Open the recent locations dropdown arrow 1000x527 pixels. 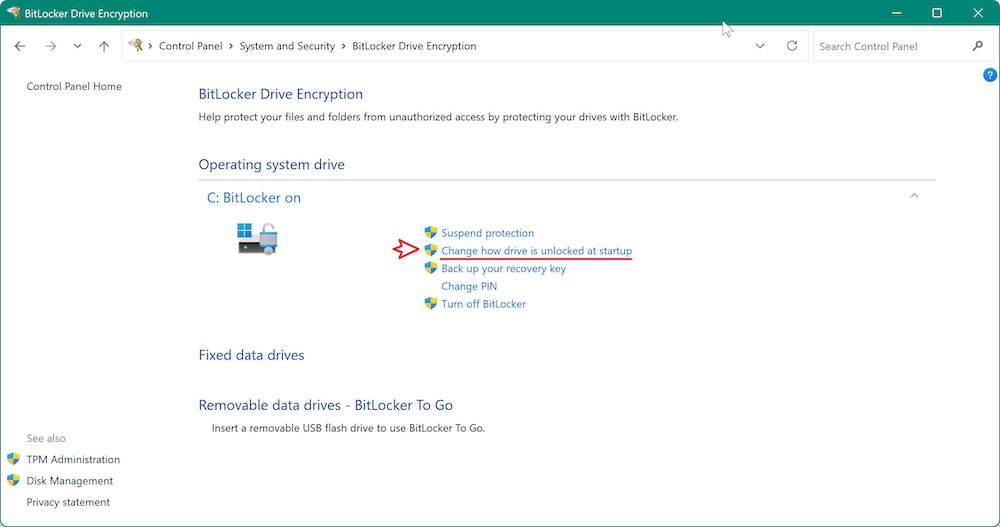pyautogui.click(x=77, y=46)
